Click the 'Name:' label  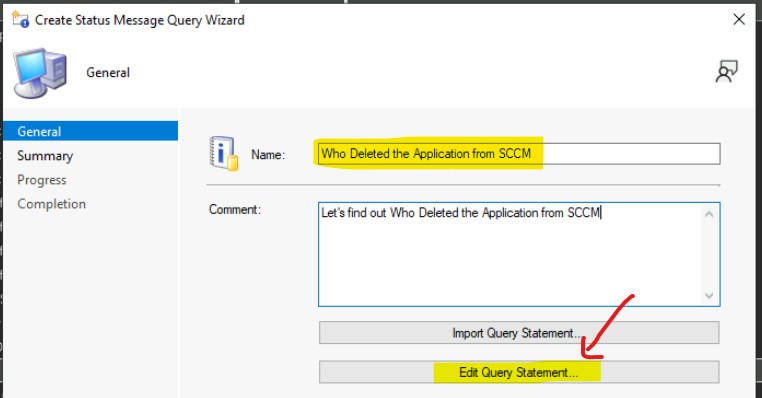pyautogui.click(x=268, y=155)
